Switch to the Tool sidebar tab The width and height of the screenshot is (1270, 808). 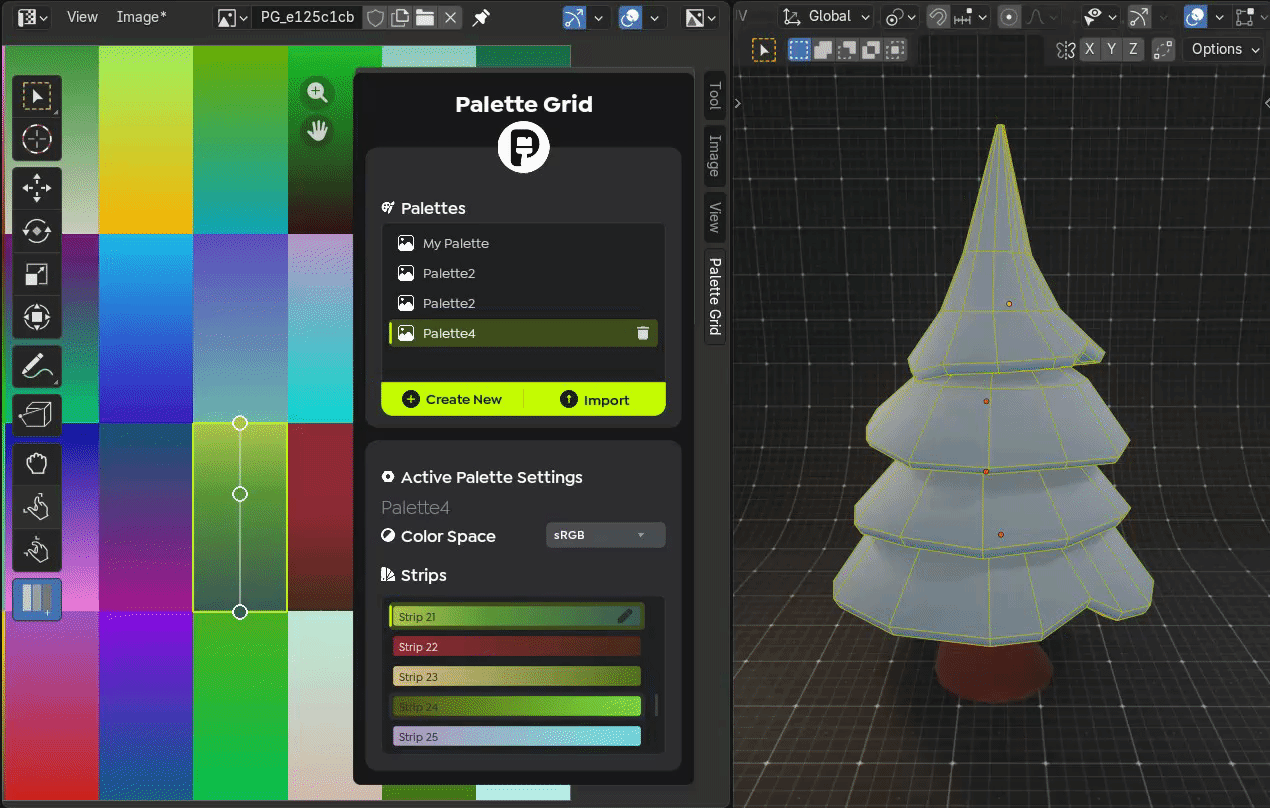(714, 96)
